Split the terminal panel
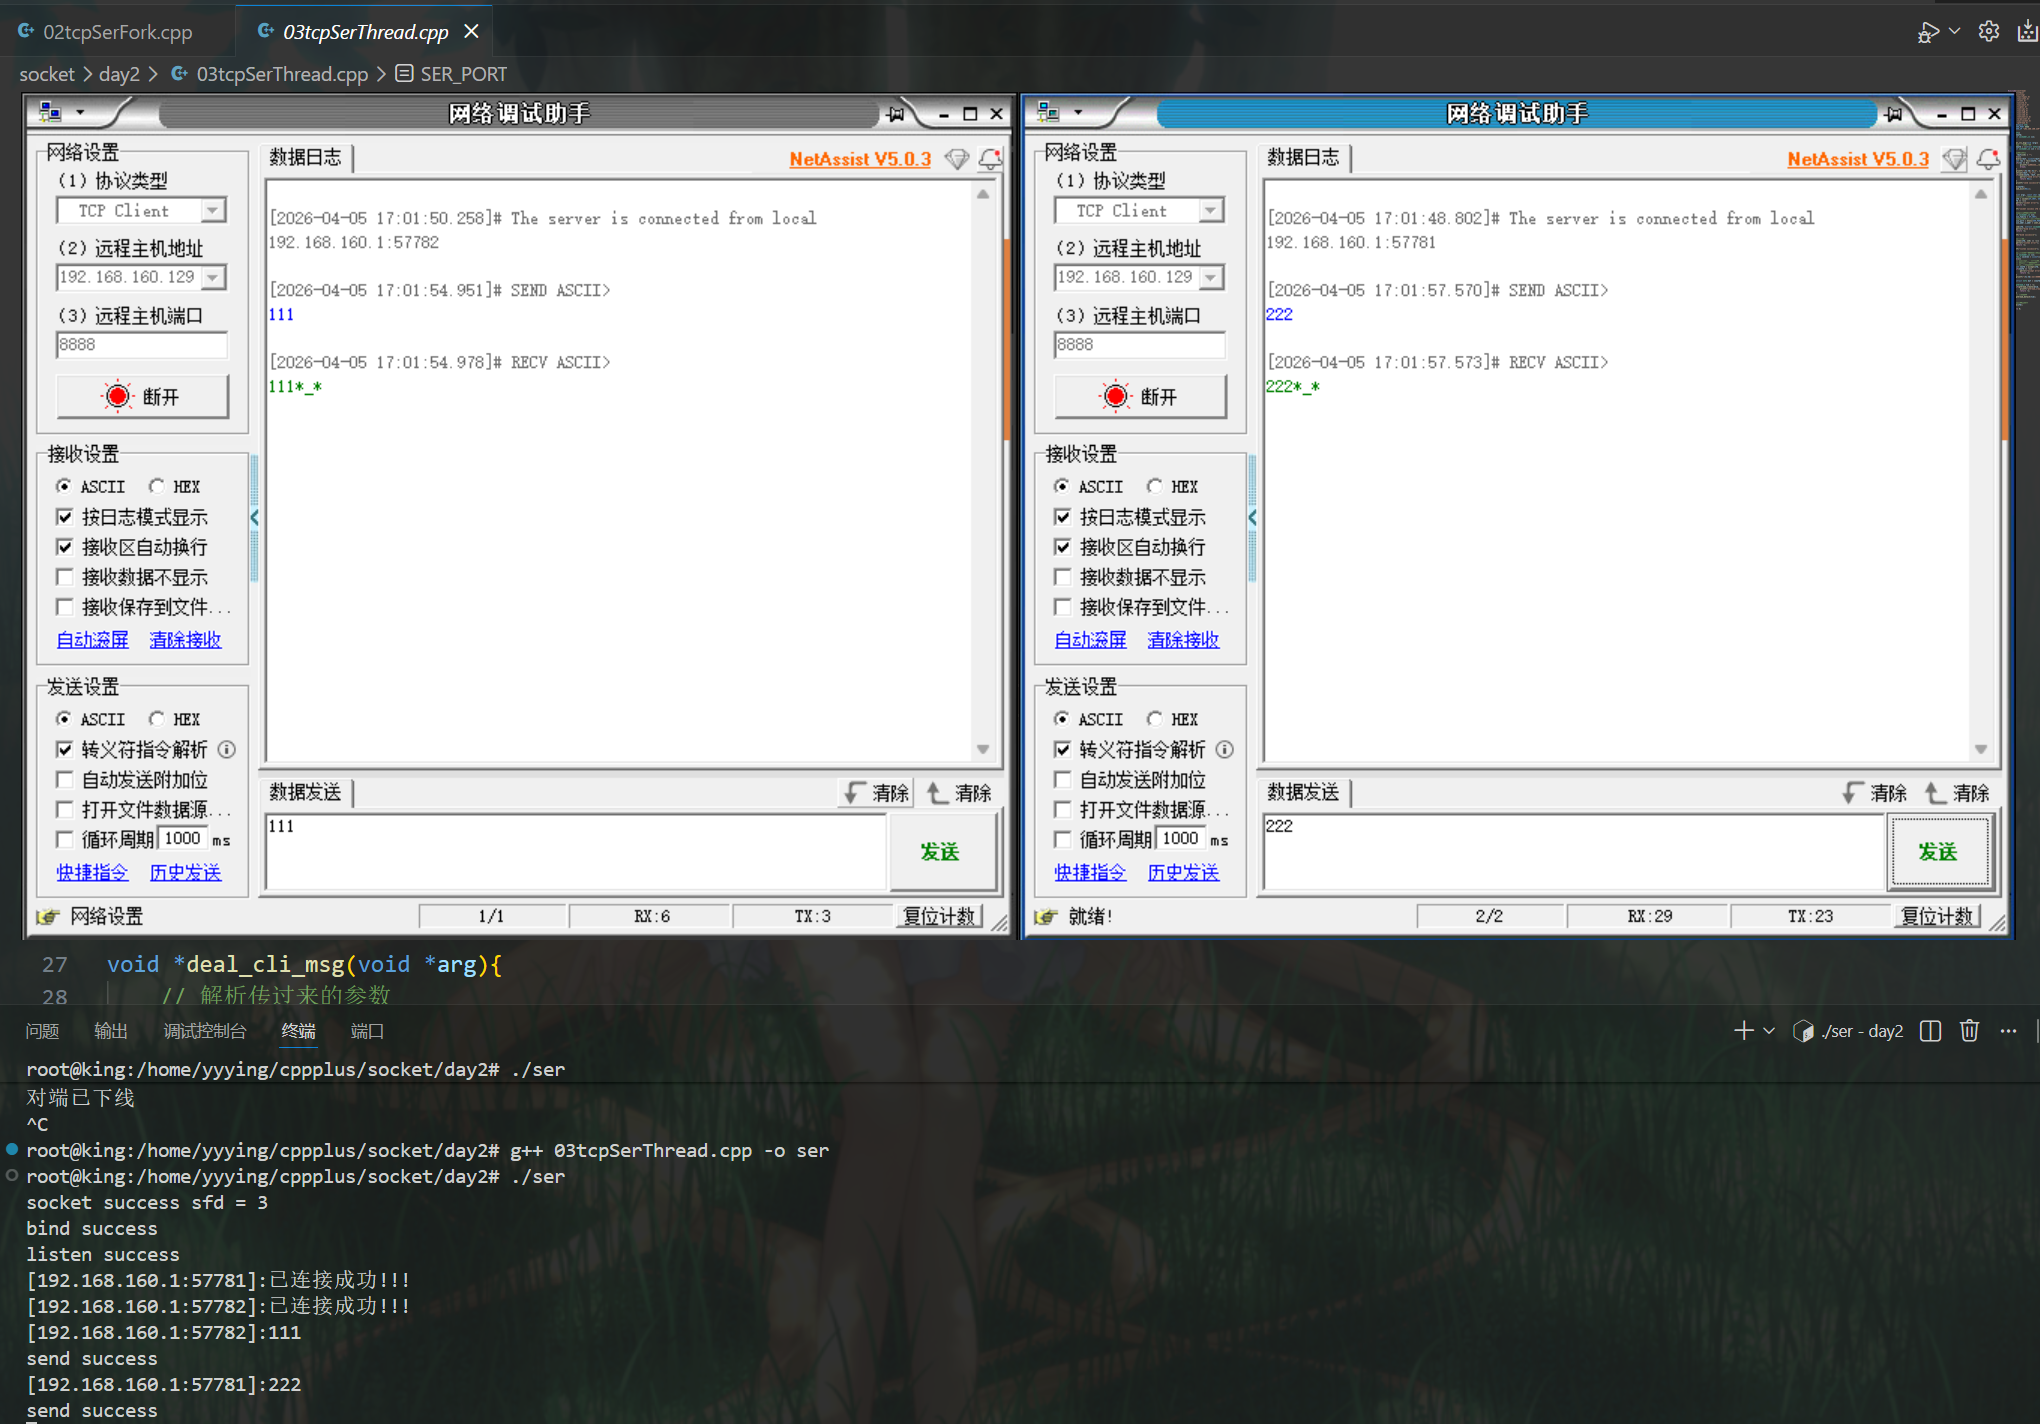The image size is (2040, 1424). [x=1931, y=1031]
